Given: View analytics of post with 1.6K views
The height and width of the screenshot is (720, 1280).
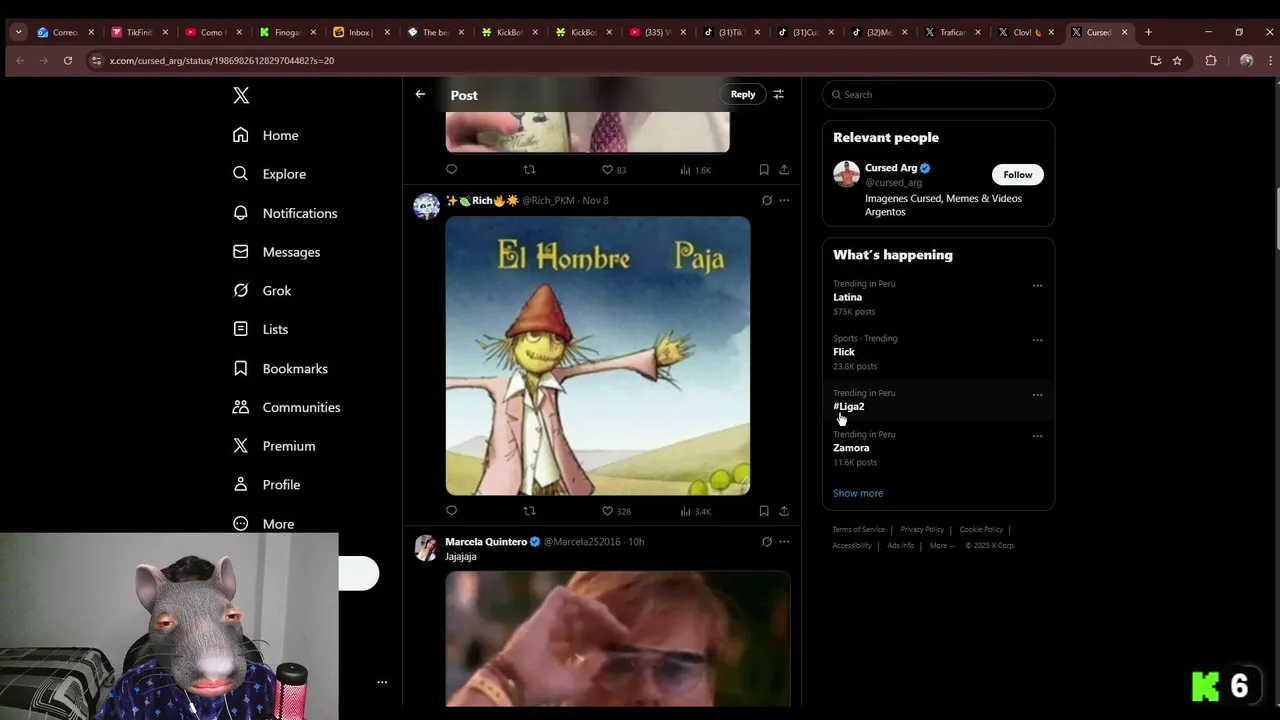Looking at the screenshot, I should pyautogui.click(x=695, y=170).
